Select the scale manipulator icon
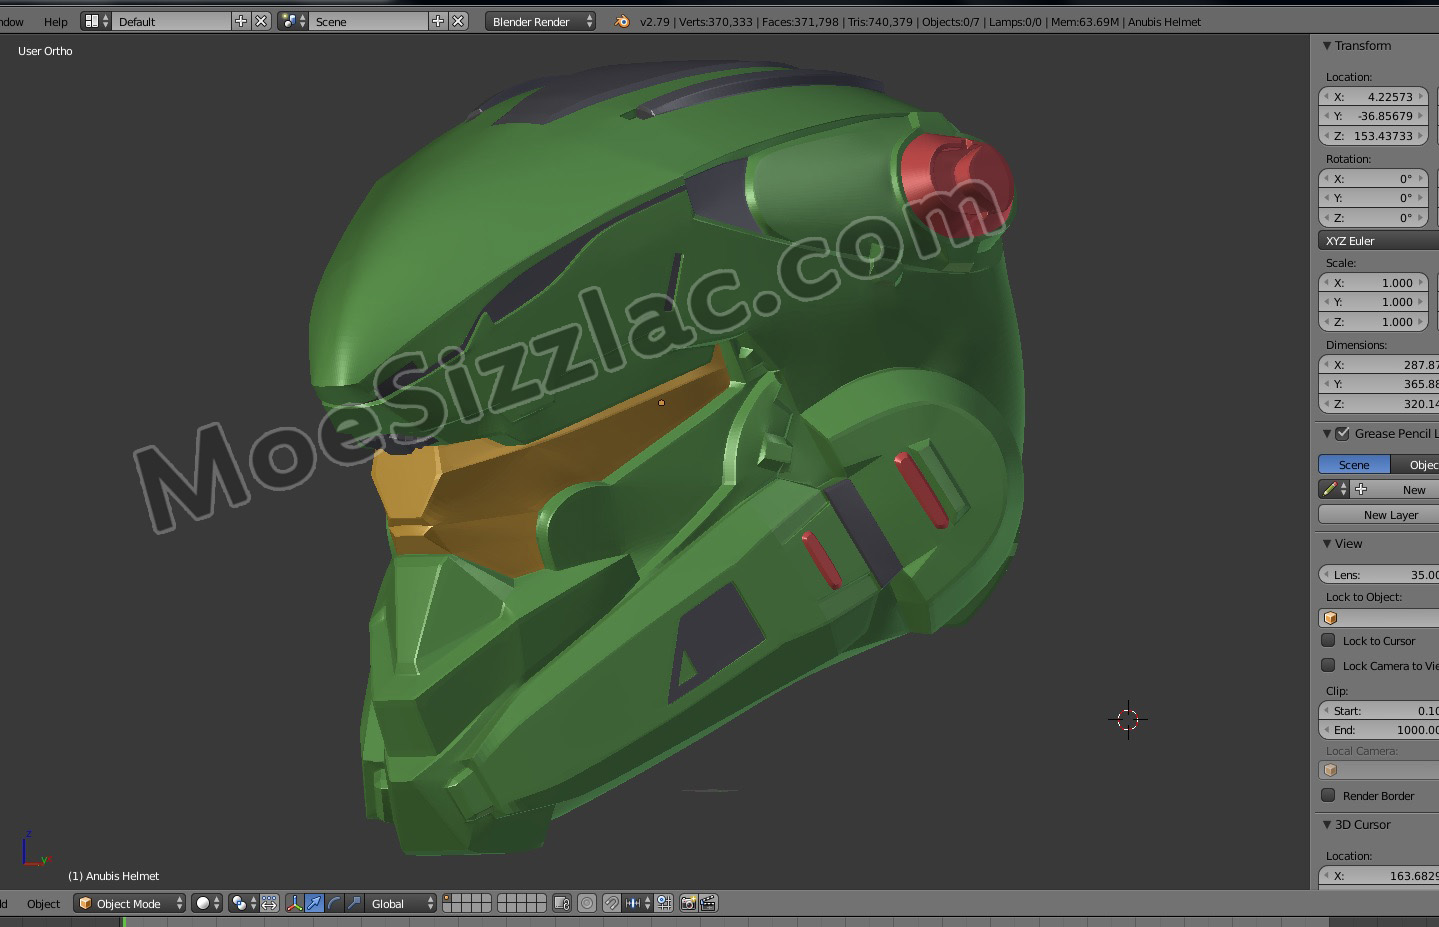The height and width of the screenshot is (927, 1439). click(x=354, y=903)
